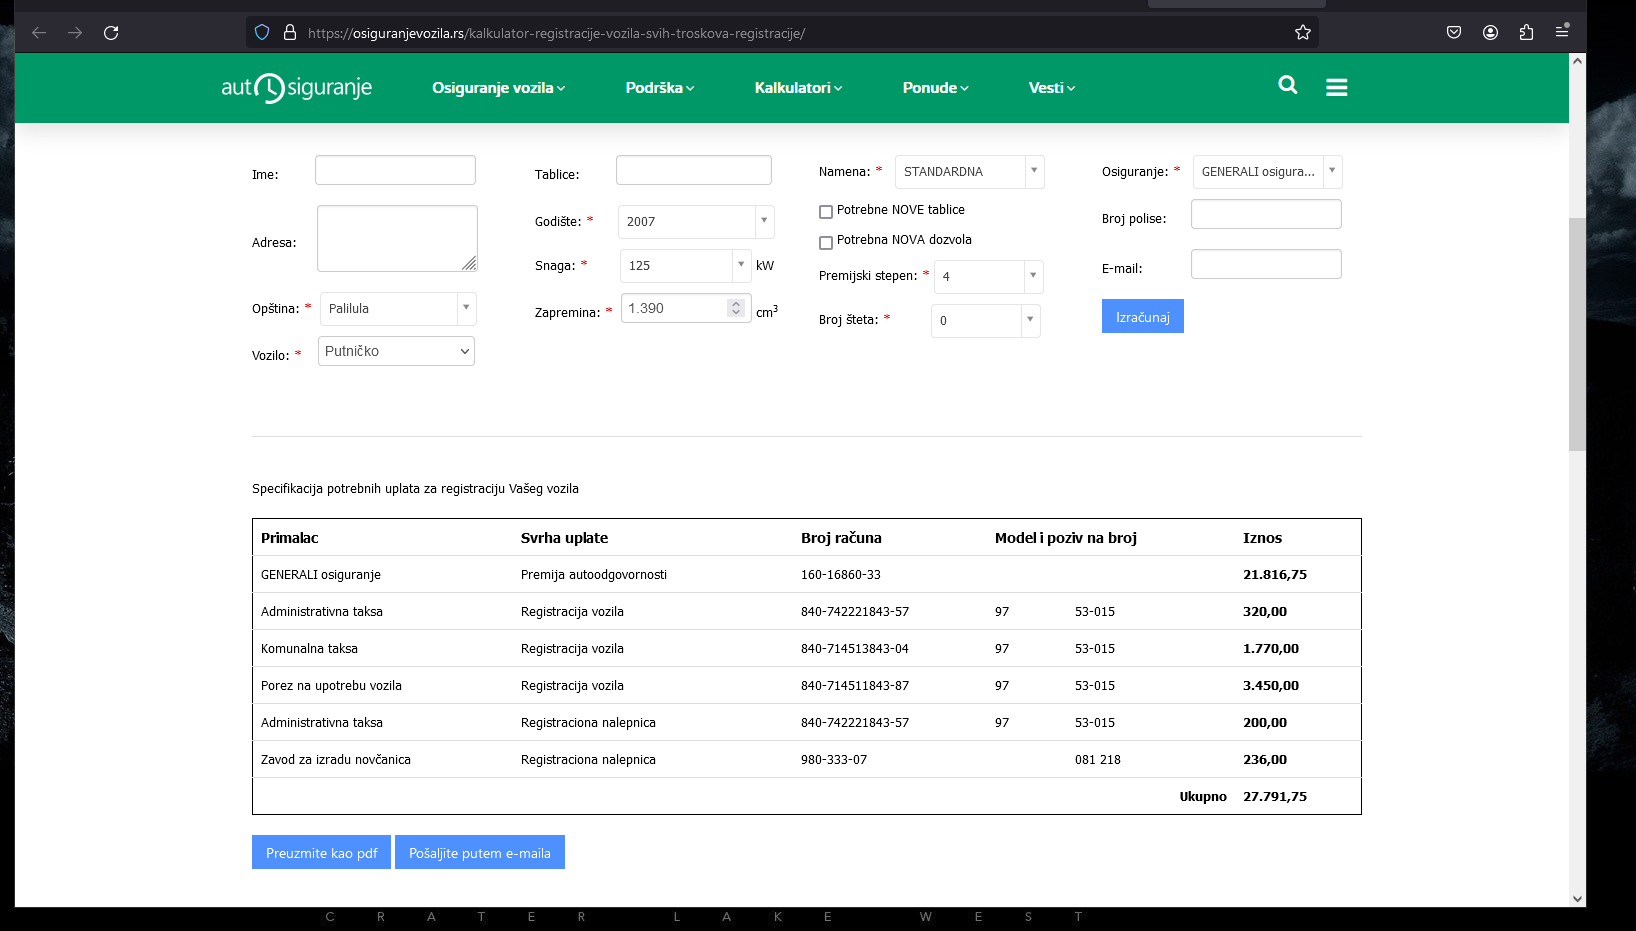Click account number 980-333-07
This screenshot has height=931, width=1636.
(834, 760)
